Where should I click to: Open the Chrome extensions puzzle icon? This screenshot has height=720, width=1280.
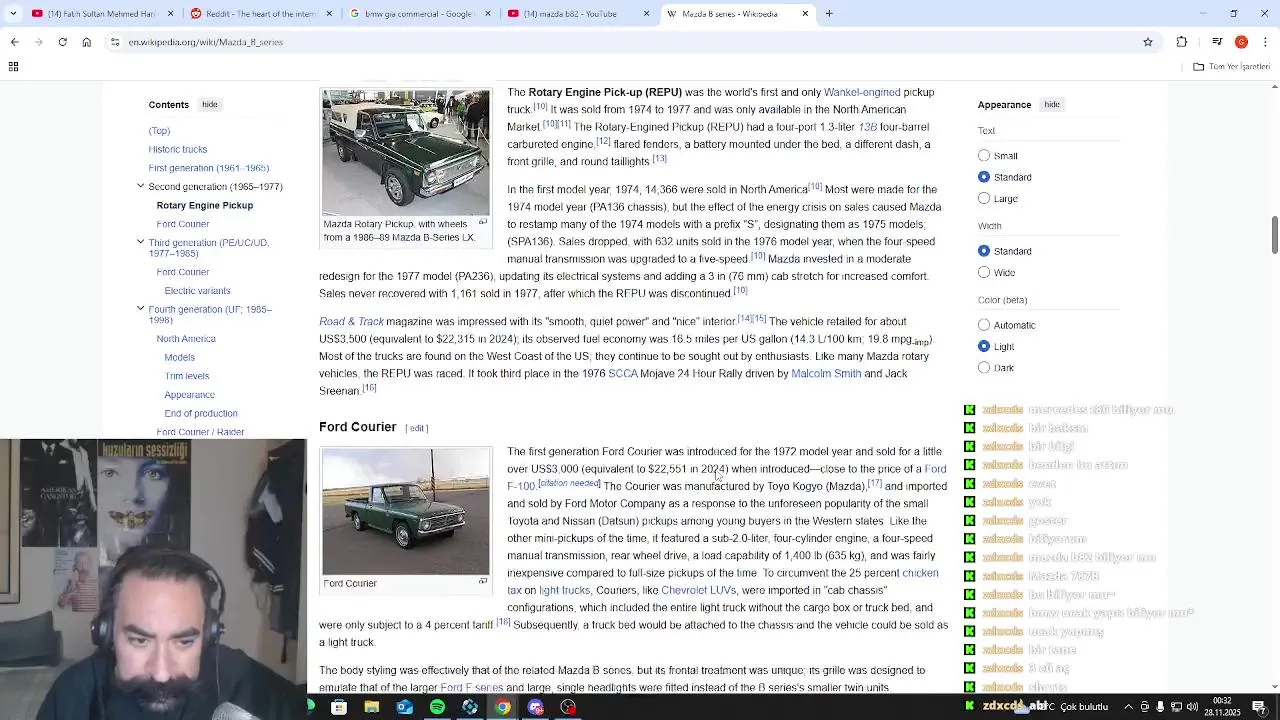click(x=1182, y=42)
